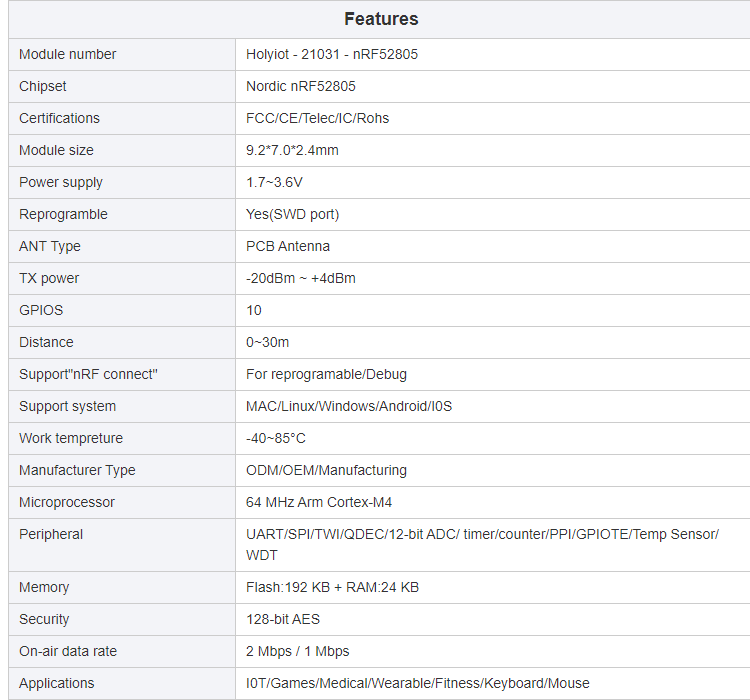Click the '2 Mbps / 1 Mbps' value
Image resolution: width=750 pixels, height=700 pixels.
(298, 652)
